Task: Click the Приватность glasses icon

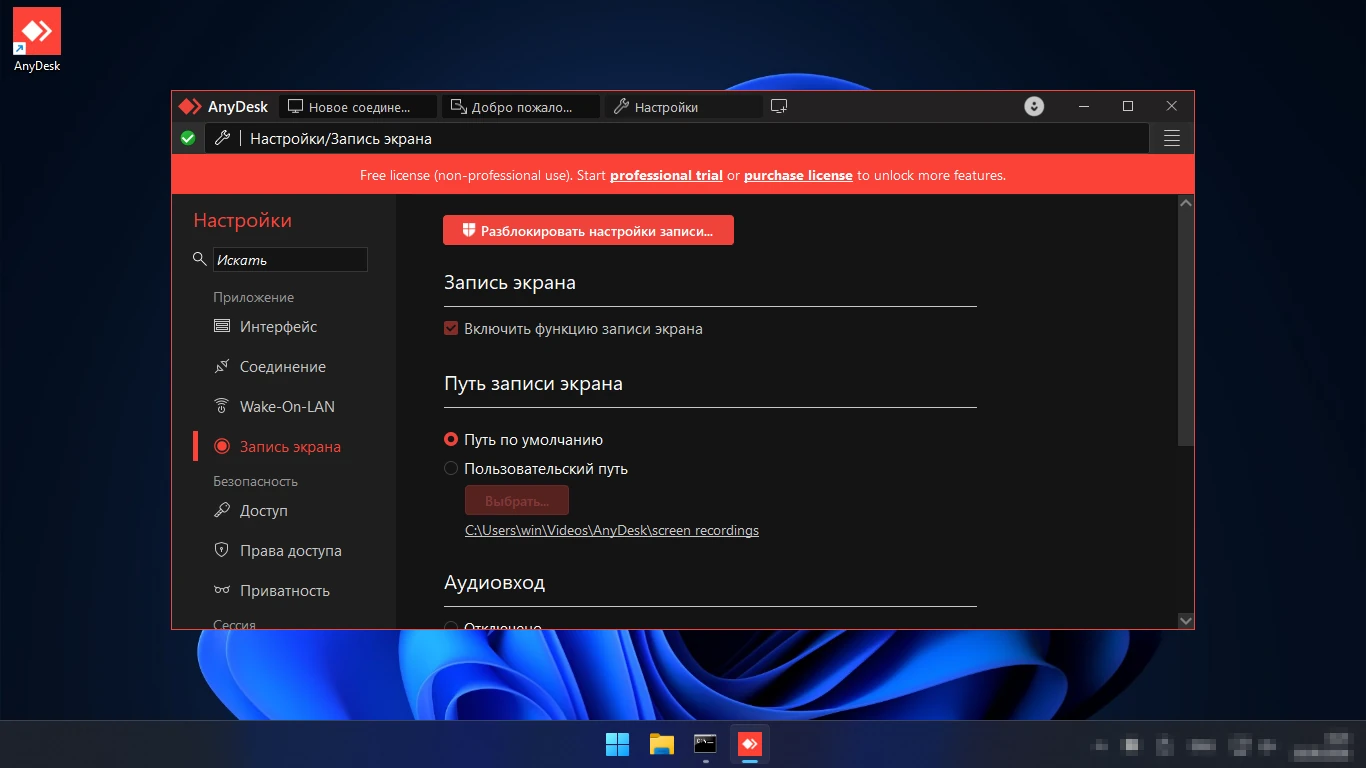Action: tap(222, 590)
